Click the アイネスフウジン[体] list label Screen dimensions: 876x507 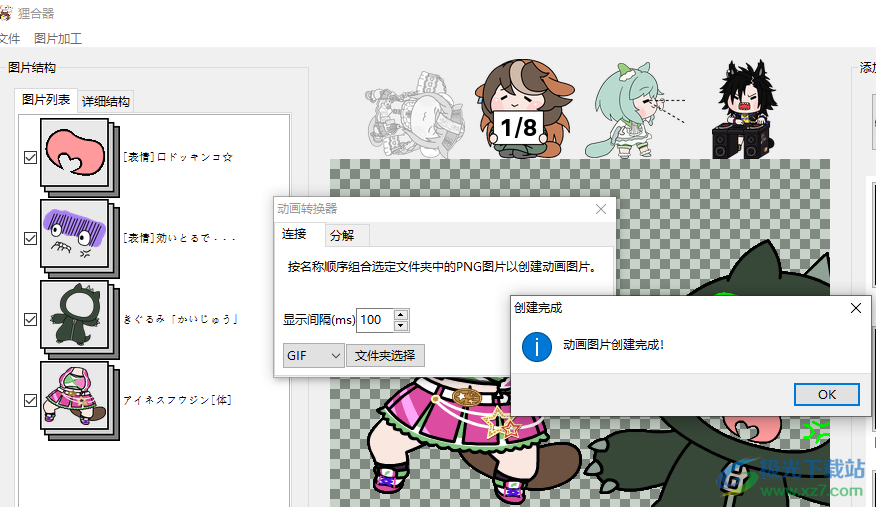click(x=177, y=400)
